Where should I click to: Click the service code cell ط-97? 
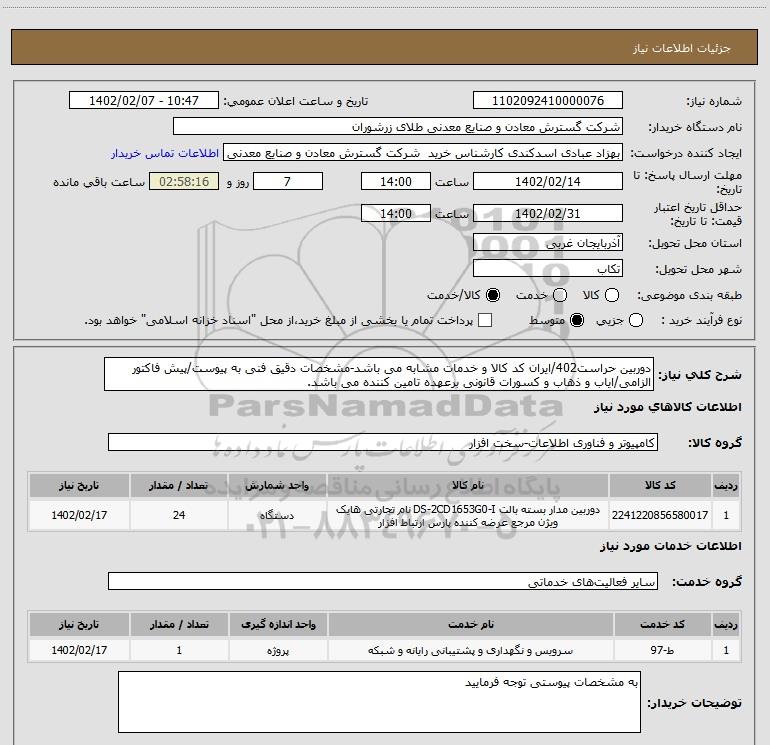click(662, 650)
